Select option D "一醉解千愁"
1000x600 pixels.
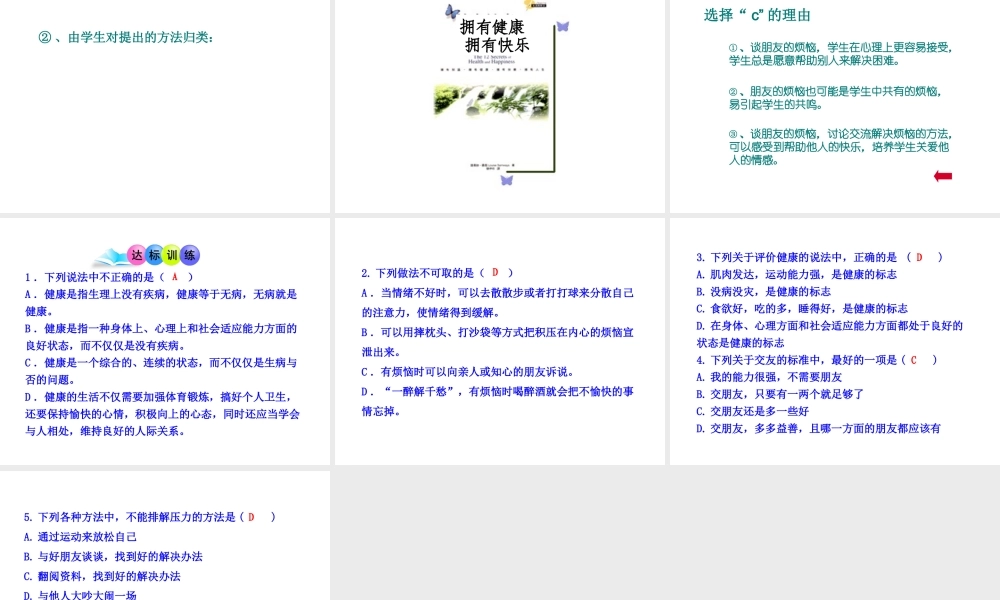point(497,401)
